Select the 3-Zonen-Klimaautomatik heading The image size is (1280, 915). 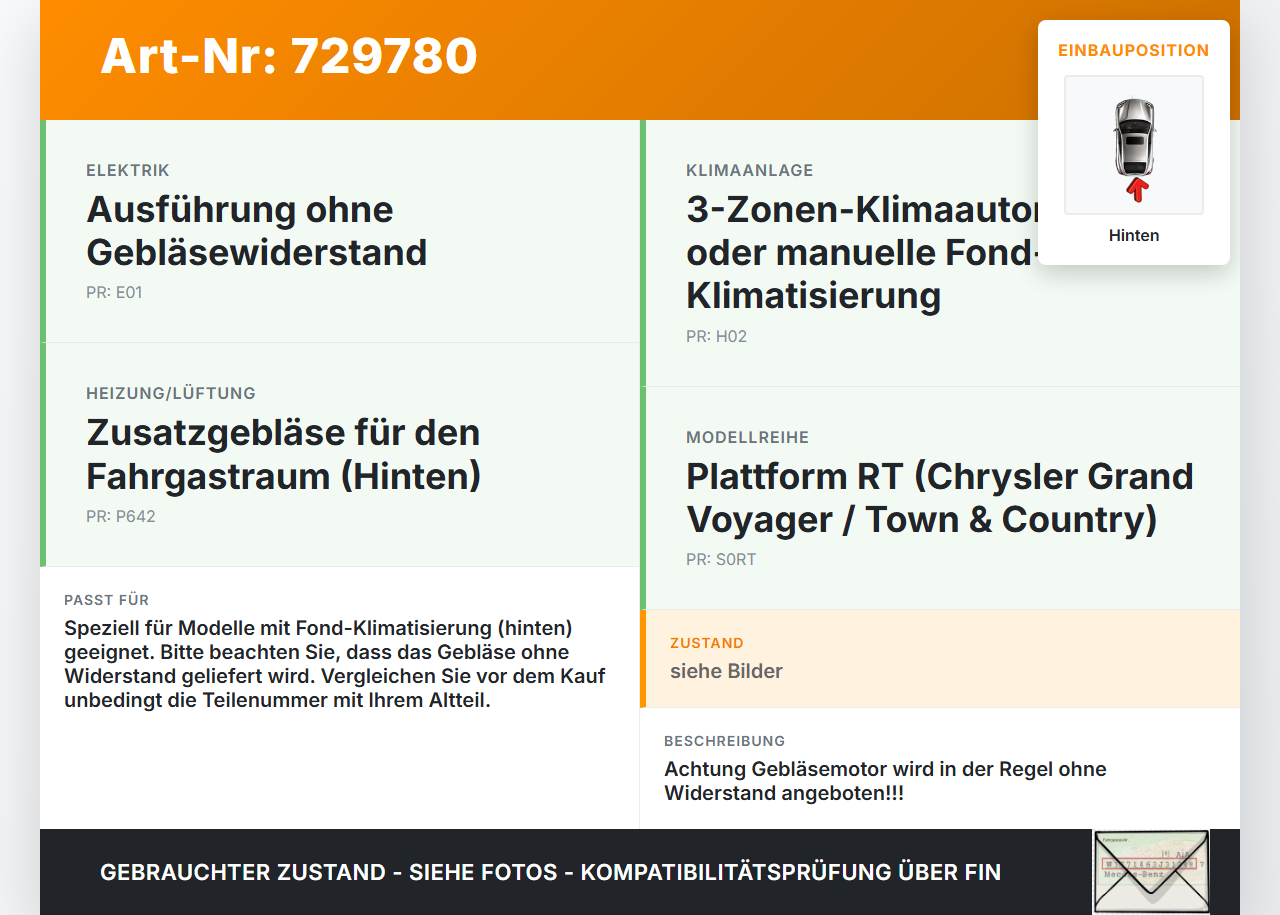point(862,252)
